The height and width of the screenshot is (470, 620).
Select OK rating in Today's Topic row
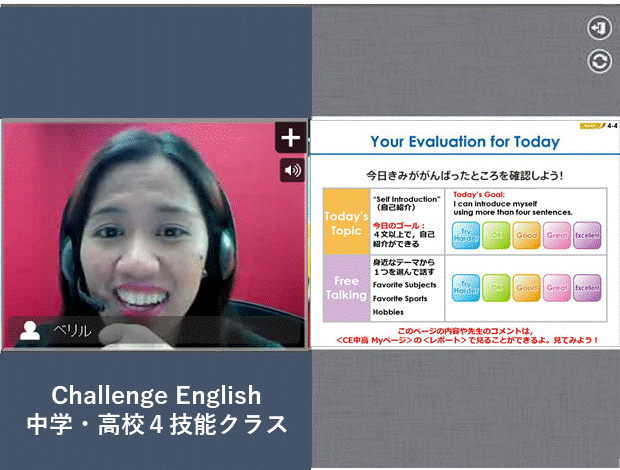[x=496, y=235]
